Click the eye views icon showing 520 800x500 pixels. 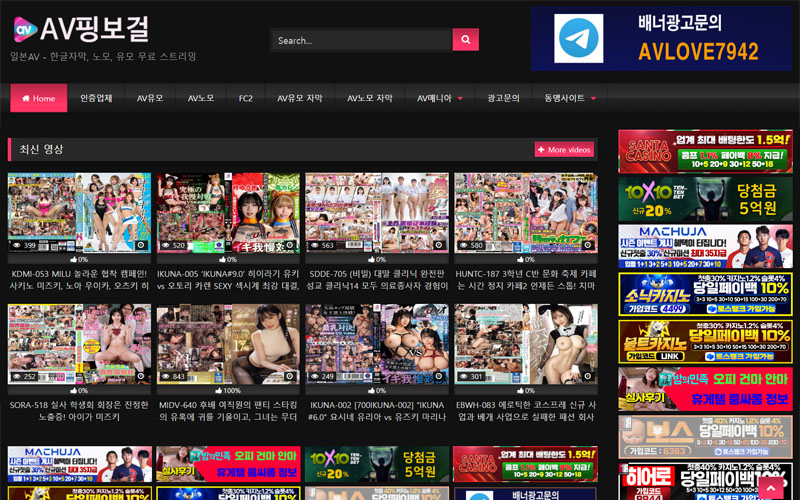click(x=165, y=245)
